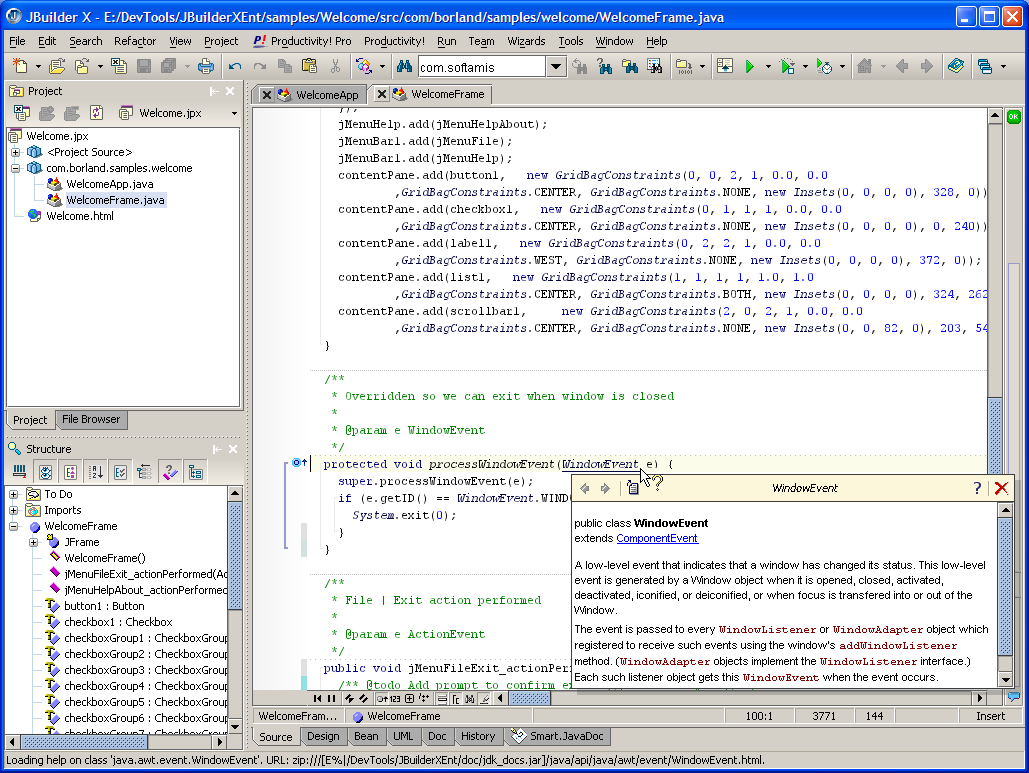The image size is (1029, 773).
Task: Click the WindowEvent popup vertical scrollbar thumb
Action: pyautogui.click(x=1005, y=586)
